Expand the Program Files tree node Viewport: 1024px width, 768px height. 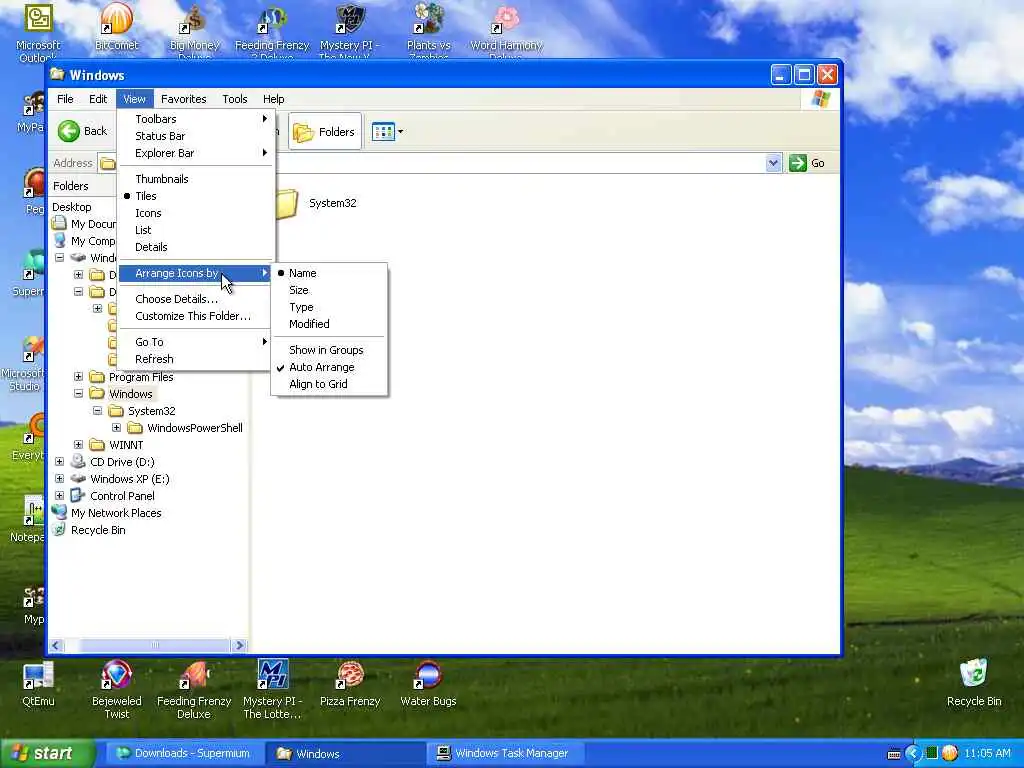(x=78, y=377)
